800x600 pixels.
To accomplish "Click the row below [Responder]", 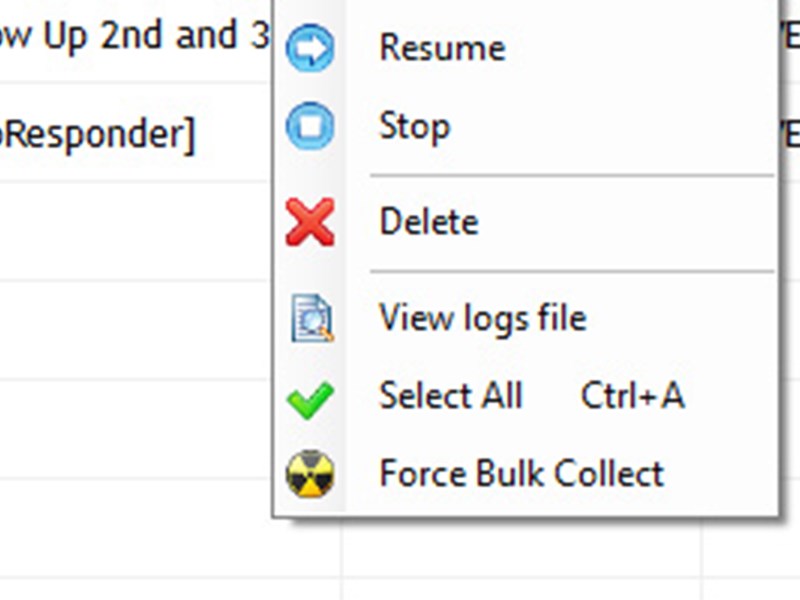I will [x=130, y=230].
